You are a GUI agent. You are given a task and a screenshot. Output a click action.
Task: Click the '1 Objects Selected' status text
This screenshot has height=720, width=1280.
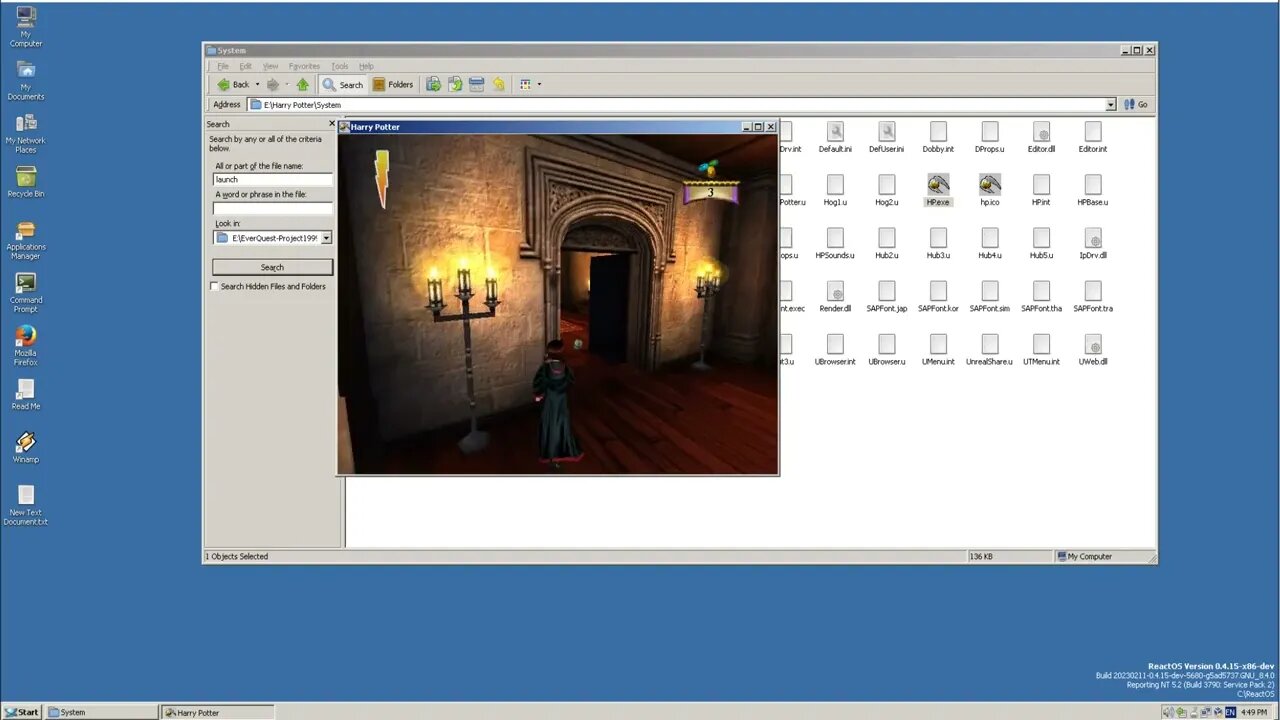click(237, 556)
